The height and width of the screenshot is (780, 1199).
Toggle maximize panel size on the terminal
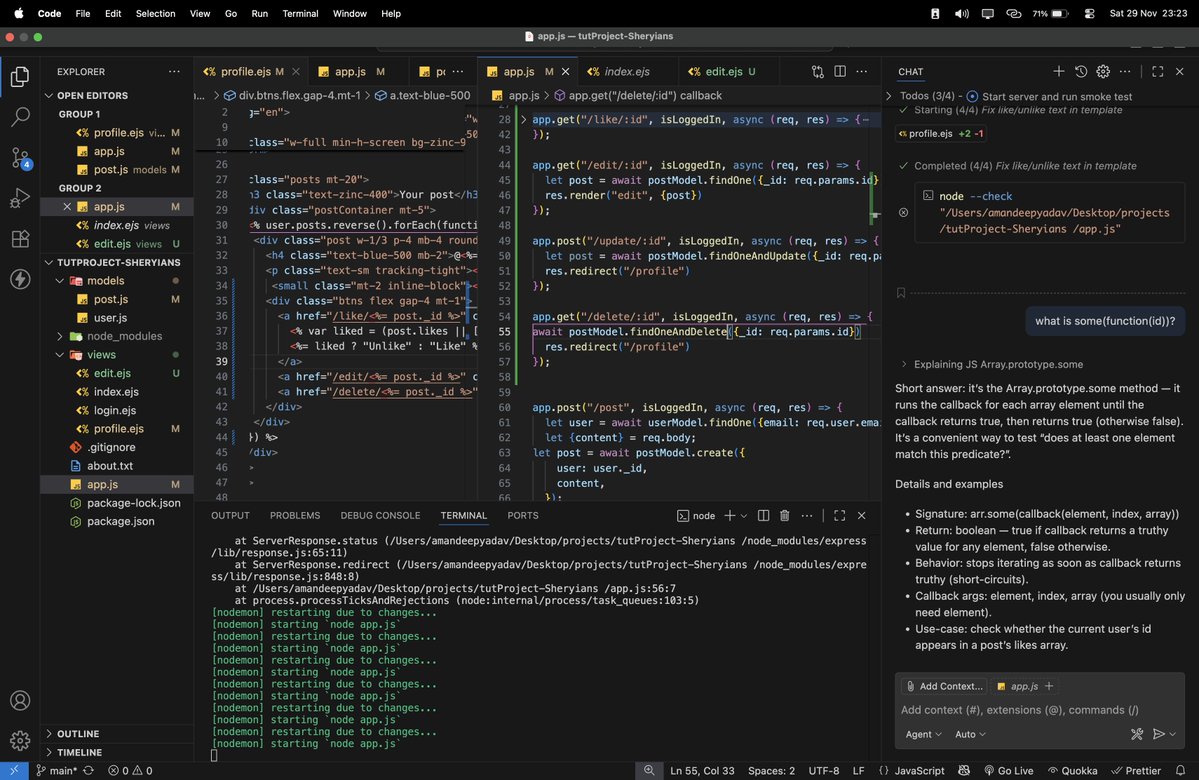[840, 515]
